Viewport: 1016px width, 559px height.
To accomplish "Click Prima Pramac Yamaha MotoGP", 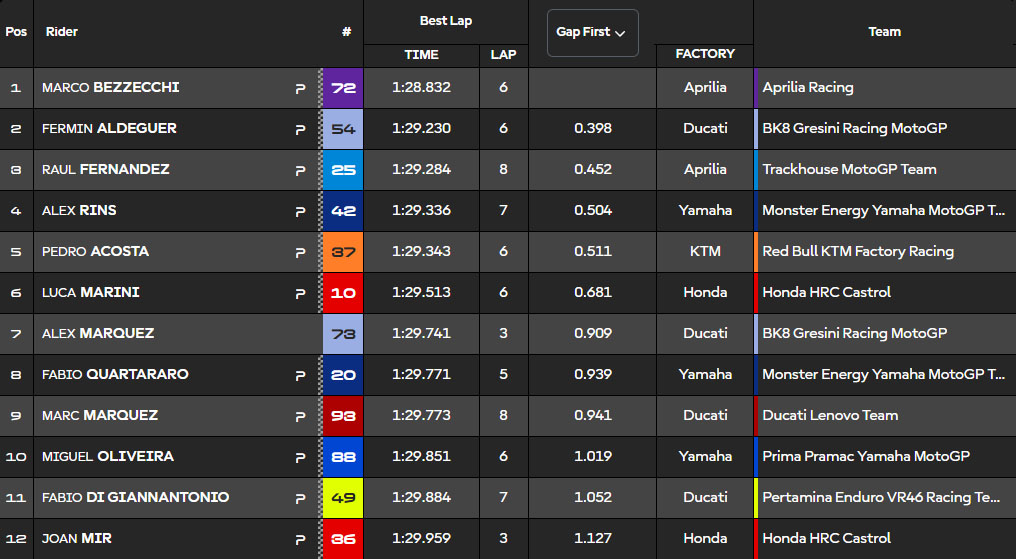I will tap(866, 456).
